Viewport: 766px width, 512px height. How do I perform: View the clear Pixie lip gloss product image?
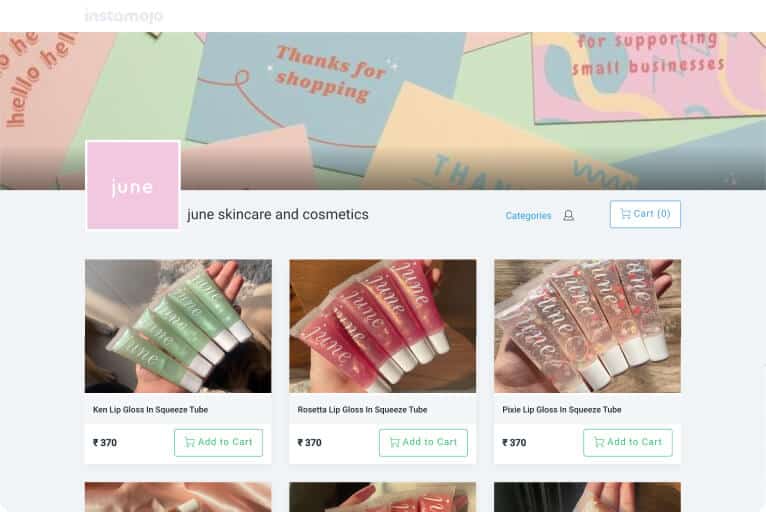click(x=587, y=326)
